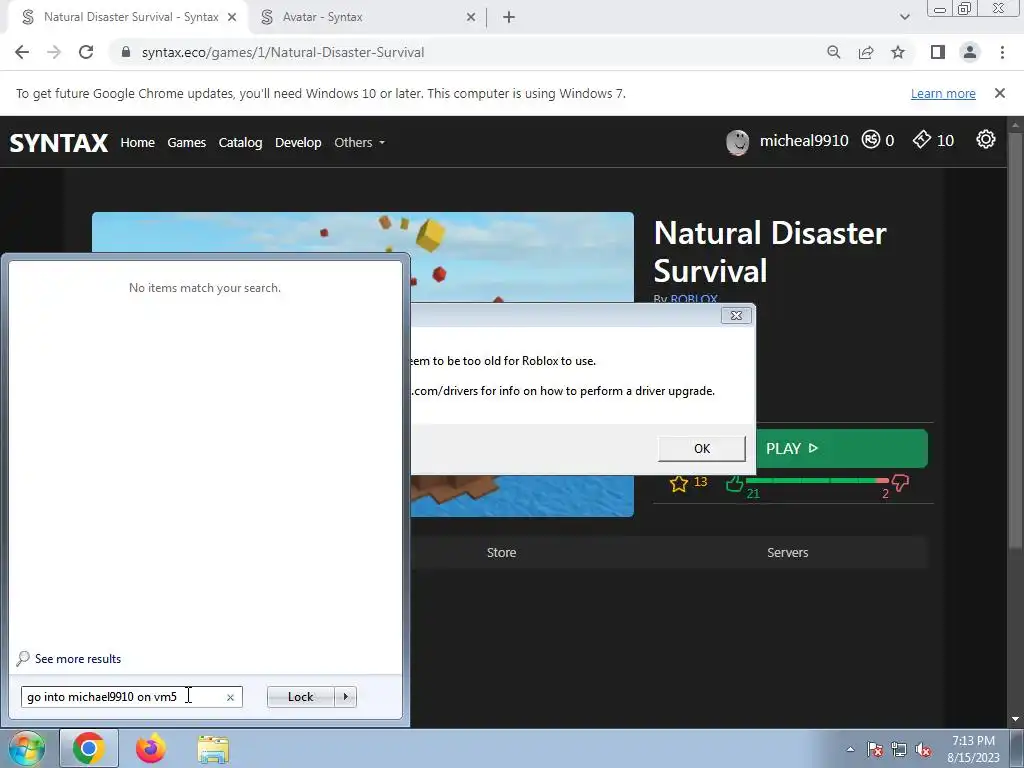The height and width of the screenshot is (768, 1024).
Task: Click the lock icon in address bar
Action: (x=126, y=52)
